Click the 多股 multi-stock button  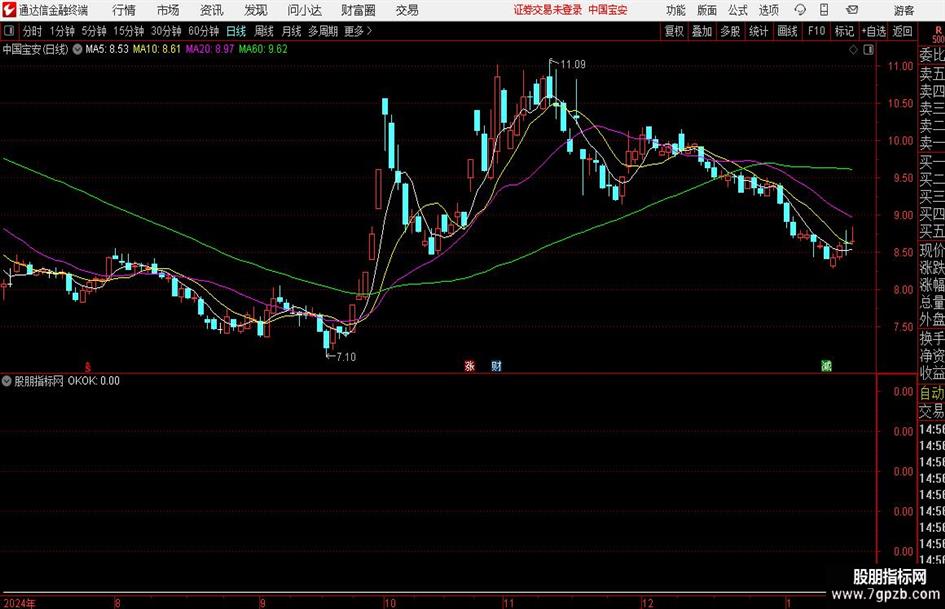click(730, 31)
